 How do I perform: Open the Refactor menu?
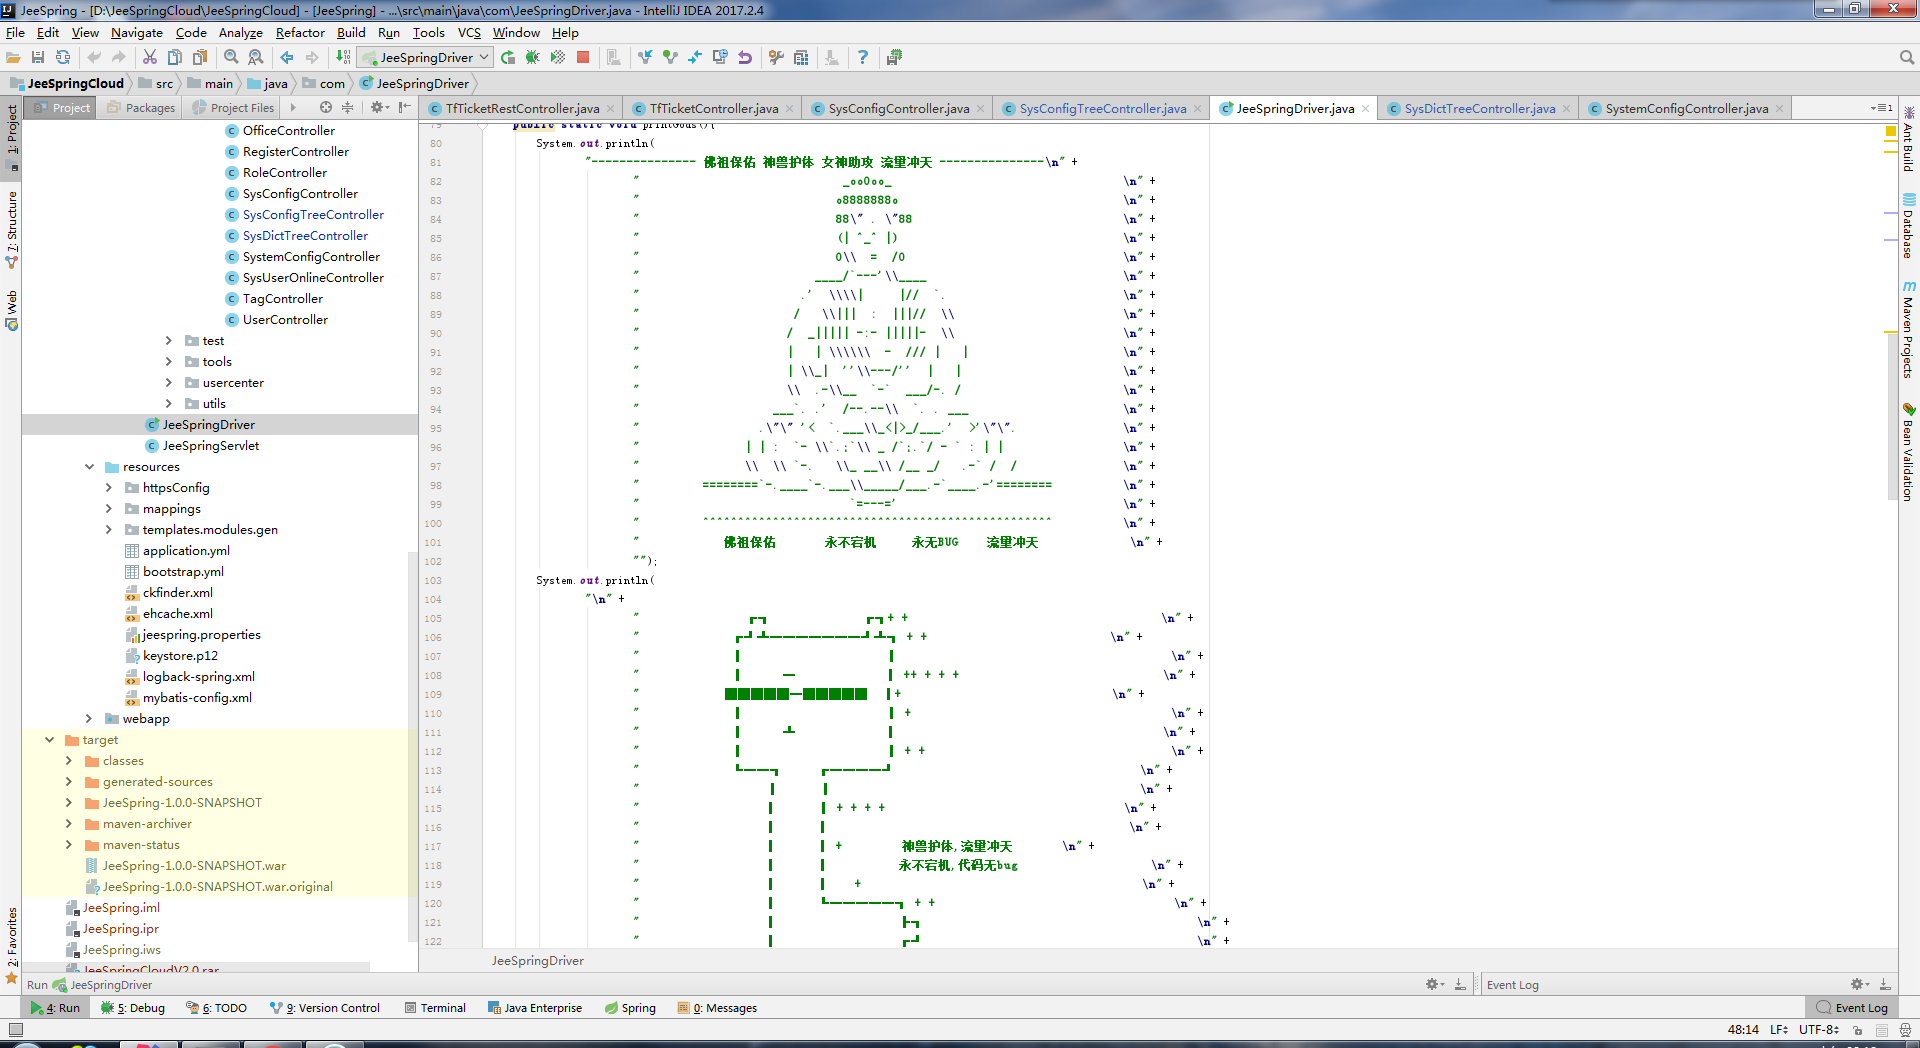pyautogui.click(x=299, y=33)
